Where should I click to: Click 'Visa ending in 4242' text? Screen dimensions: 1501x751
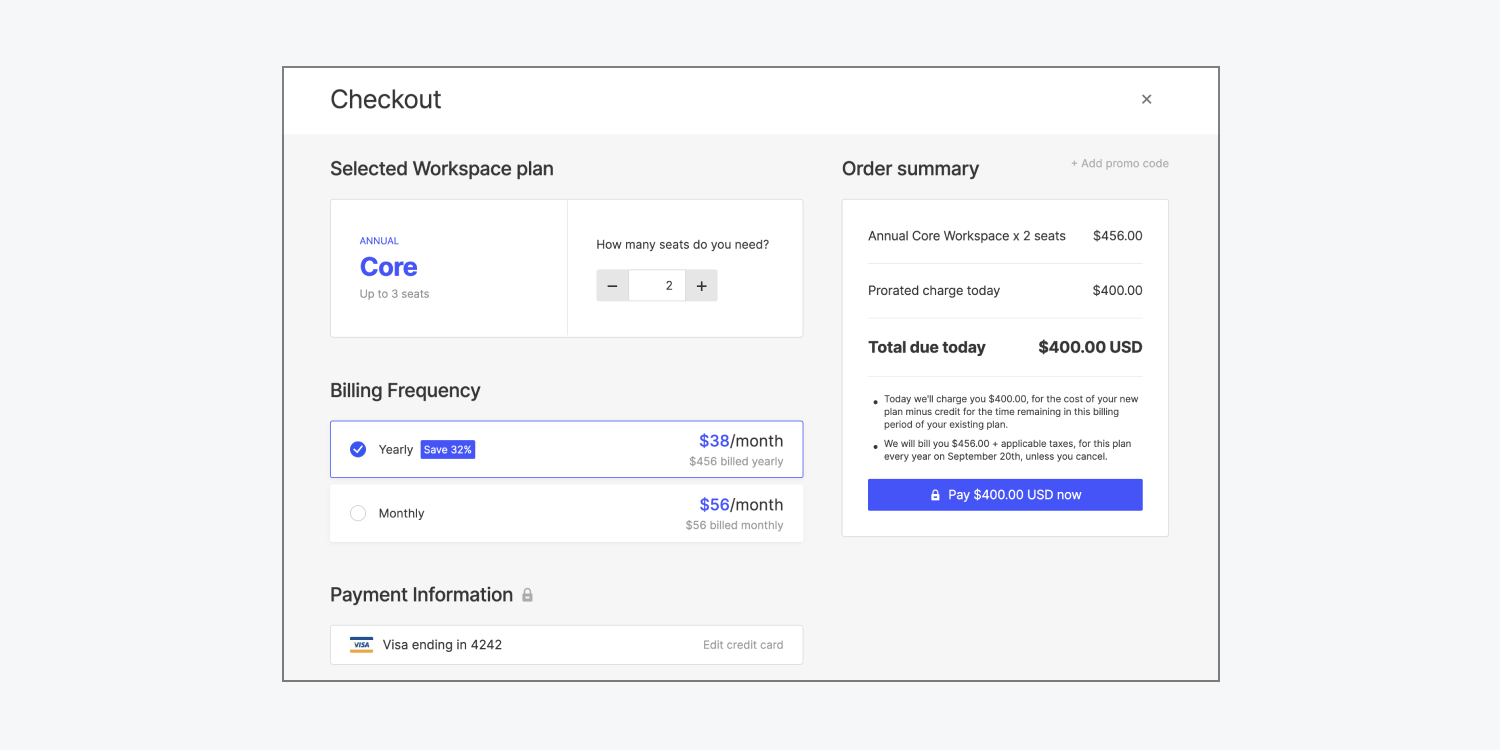tap(442, 645)
